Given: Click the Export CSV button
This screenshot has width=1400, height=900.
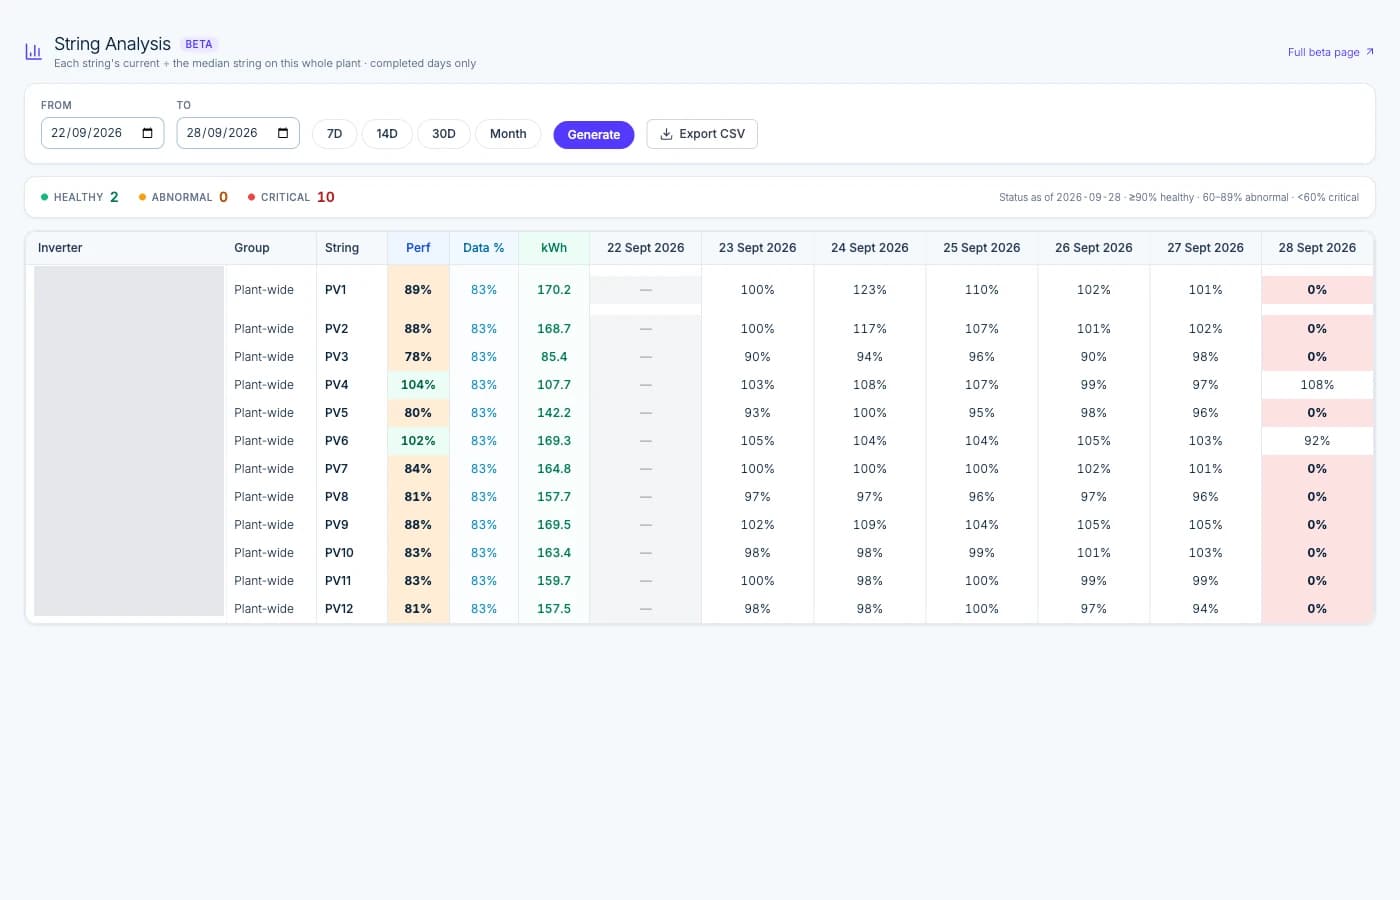Looking at the screenshot, I should coord(702,134).
